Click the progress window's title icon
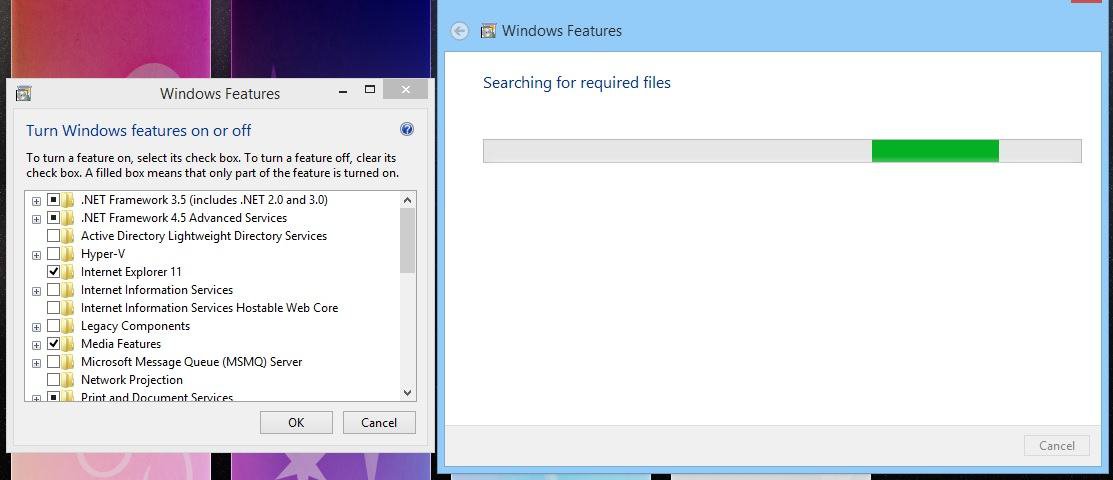This screenshot has height=480, width=1113. 489,31
